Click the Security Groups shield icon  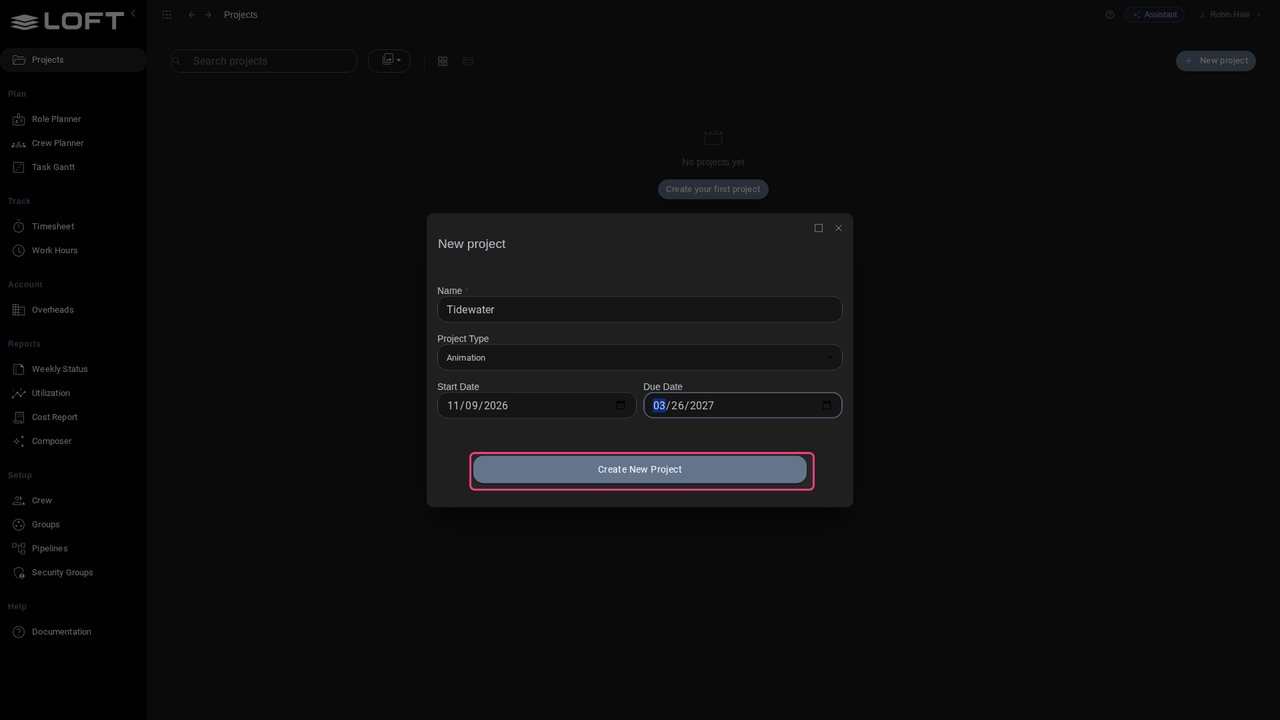point(18,572)
